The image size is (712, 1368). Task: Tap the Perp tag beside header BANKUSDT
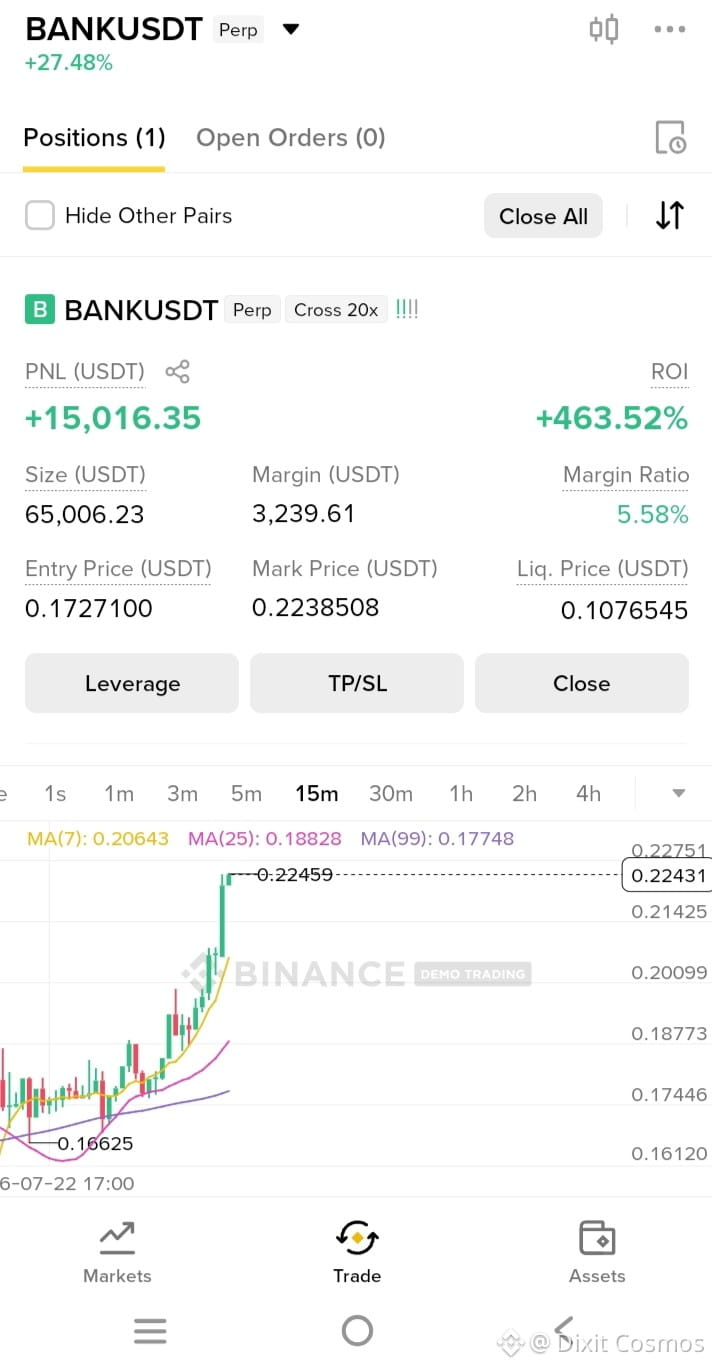point(238,30)
